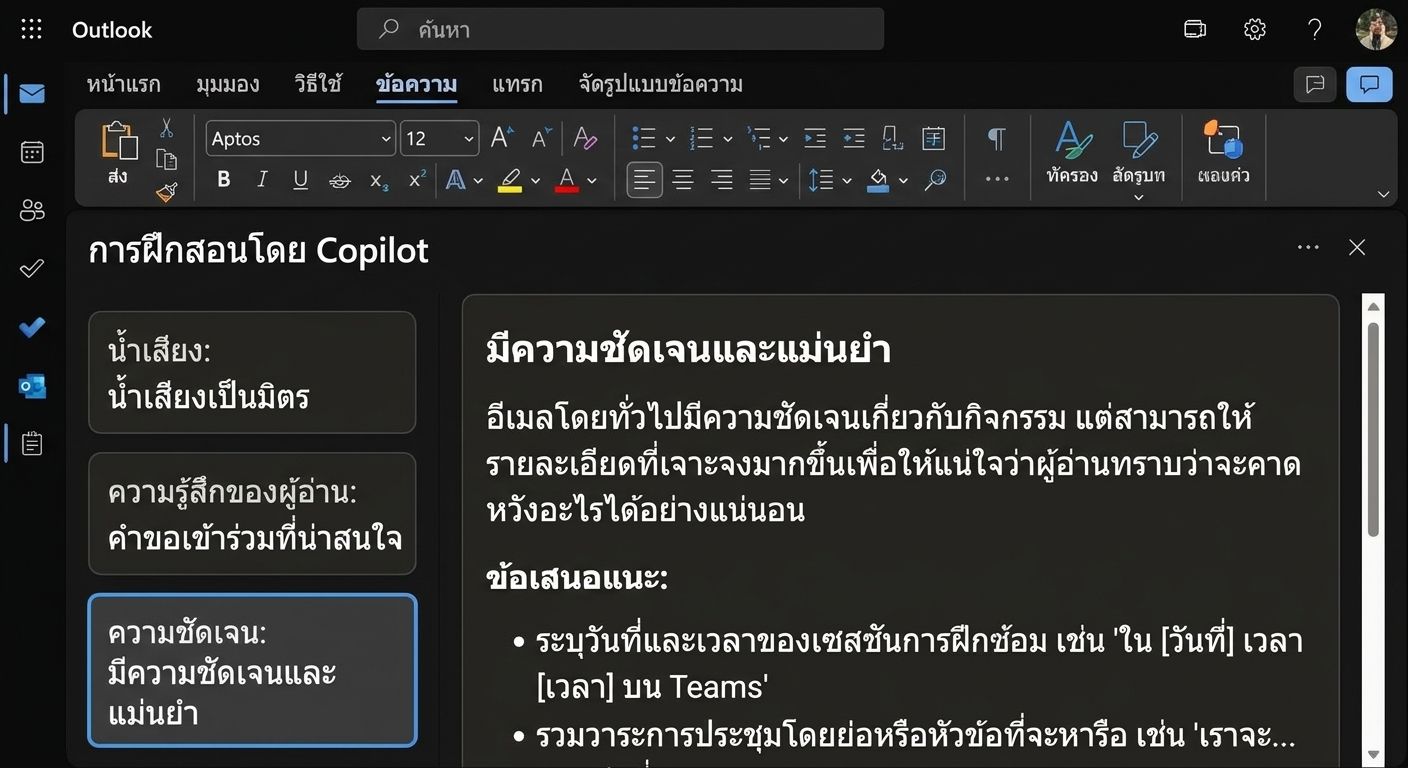Click the Cut scissors icon

(166, 128)
